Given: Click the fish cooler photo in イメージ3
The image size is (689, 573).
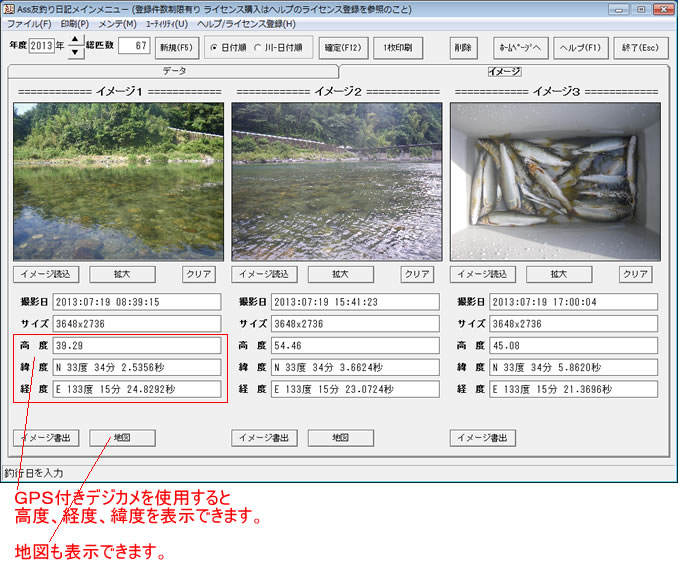Looking at the screenshot, I should (555, 181).
